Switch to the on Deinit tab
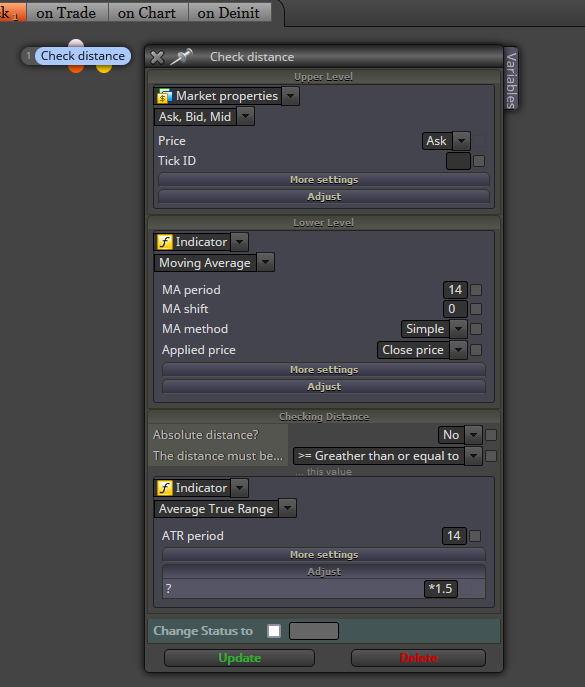Screen dimensions: 585x687 [x=229, y=12]
